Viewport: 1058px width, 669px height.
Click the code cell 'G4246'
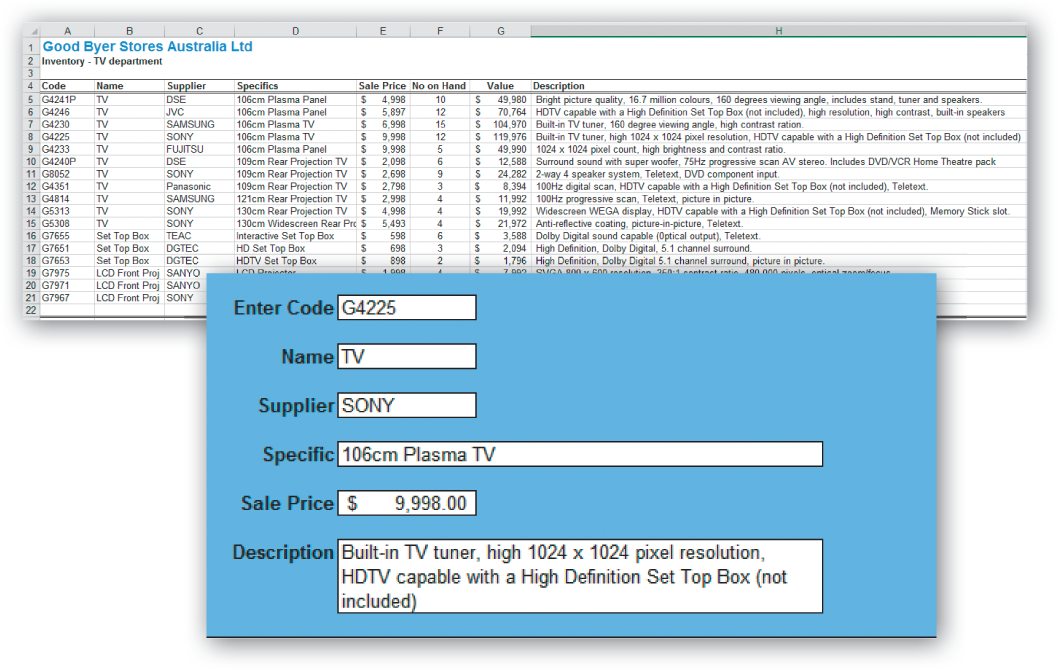point(67,112)
